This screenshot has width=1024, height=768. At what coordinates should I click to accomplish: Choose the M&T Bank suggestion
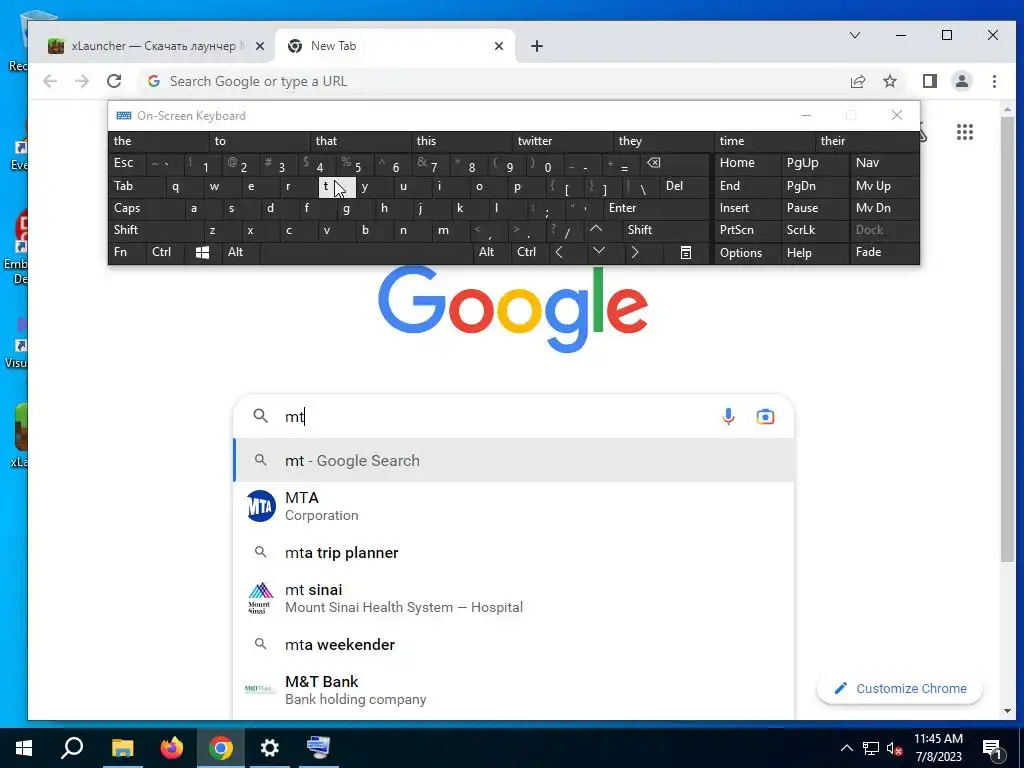click(514, 690)
